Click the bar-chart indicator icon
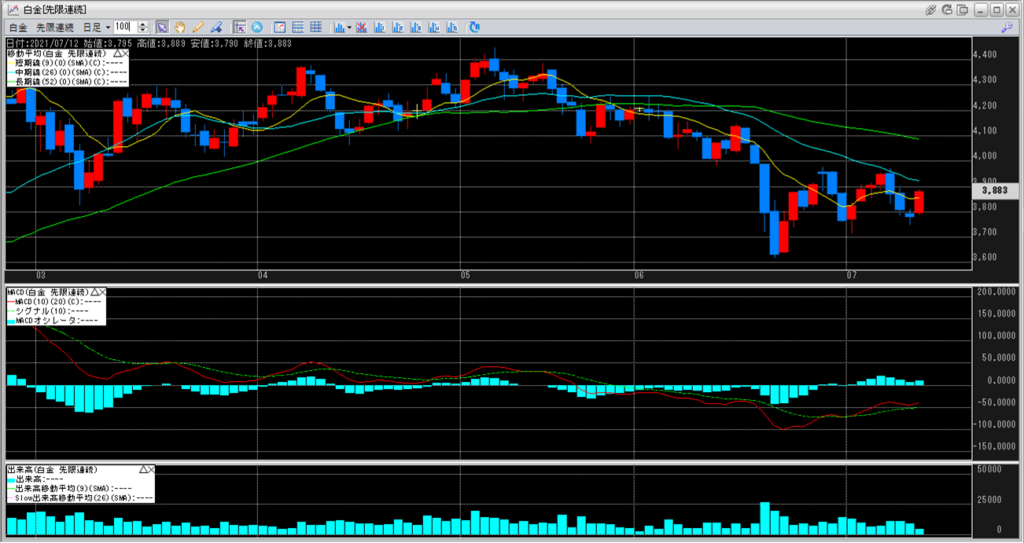This screenshot has height=543, width=1024. (339, 27)
